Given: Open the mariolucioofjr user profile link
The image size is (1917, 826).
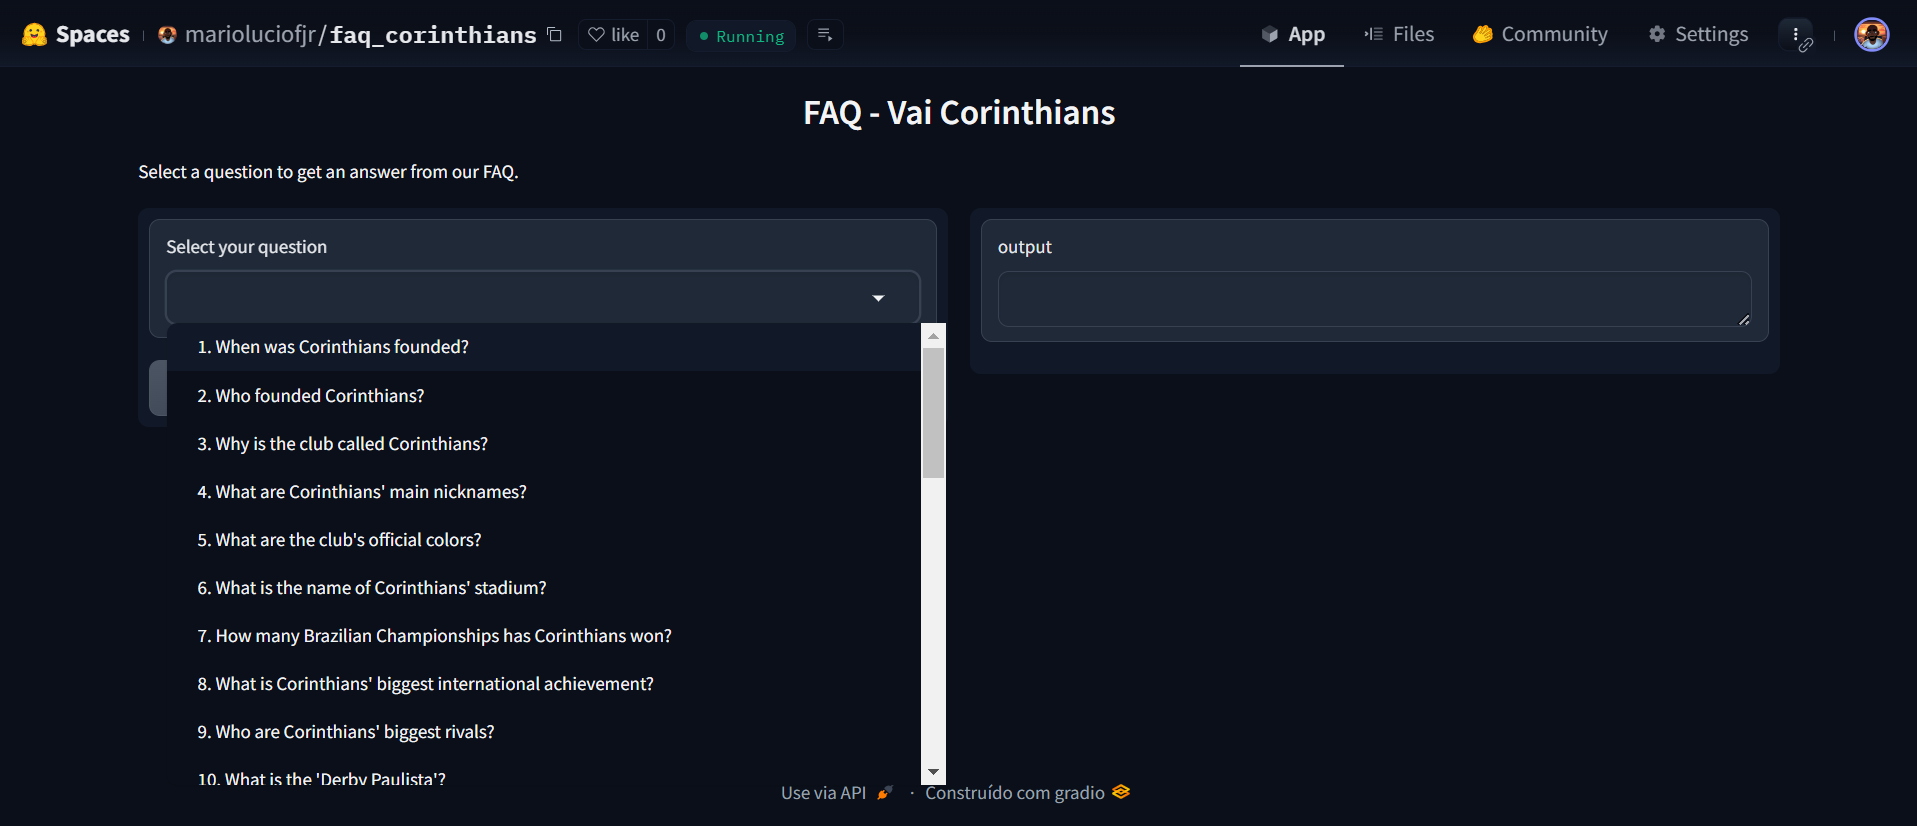Looking at the screenshot, I should 250,35.
